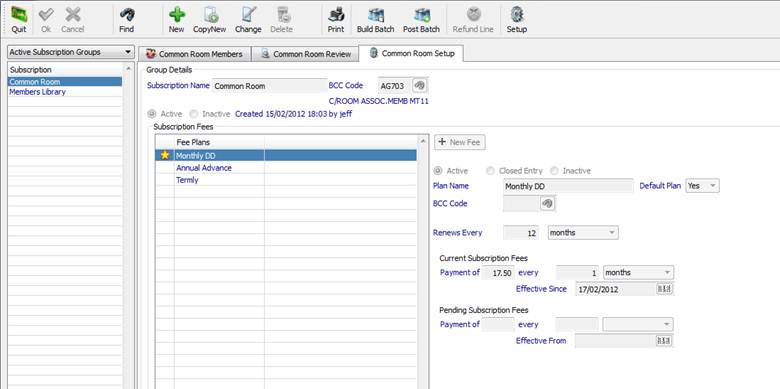
Task: Click the pending Payment of field
Action: [498, 324]
